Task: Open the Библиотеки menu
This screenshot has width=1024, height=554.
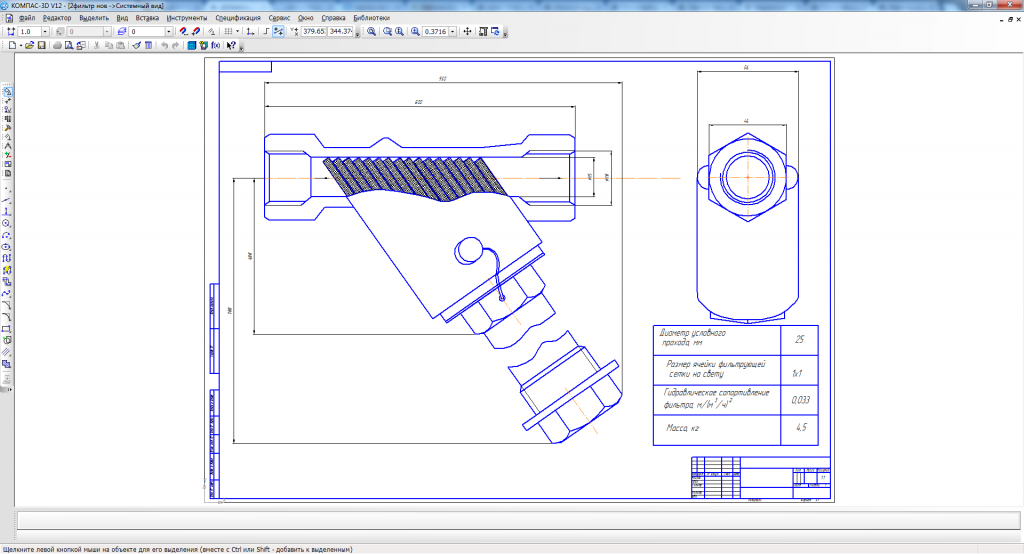Action: coord(372,18)
